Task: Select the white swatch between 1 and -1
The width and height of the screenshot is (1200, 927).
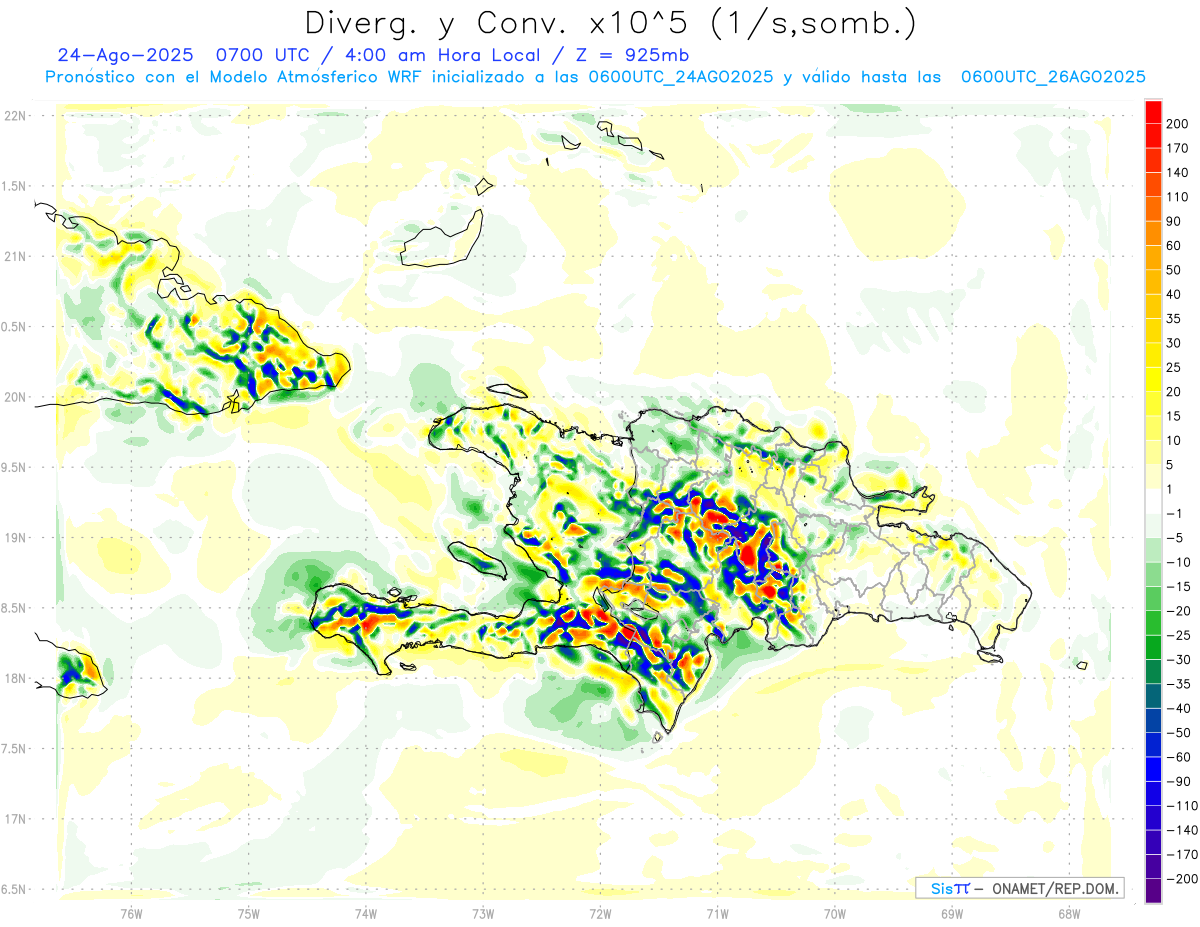Action: [1153, 501]
